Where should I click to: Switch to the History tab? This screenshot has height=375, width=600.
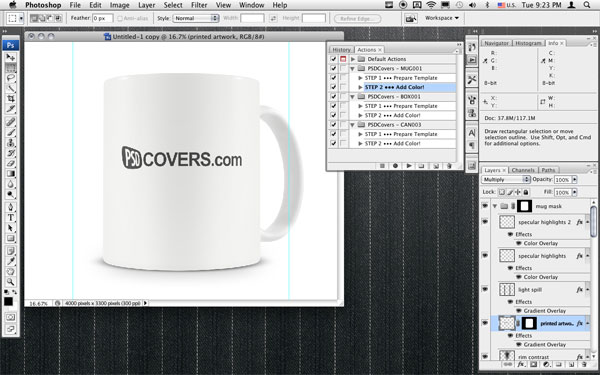[x=341, y=50]
